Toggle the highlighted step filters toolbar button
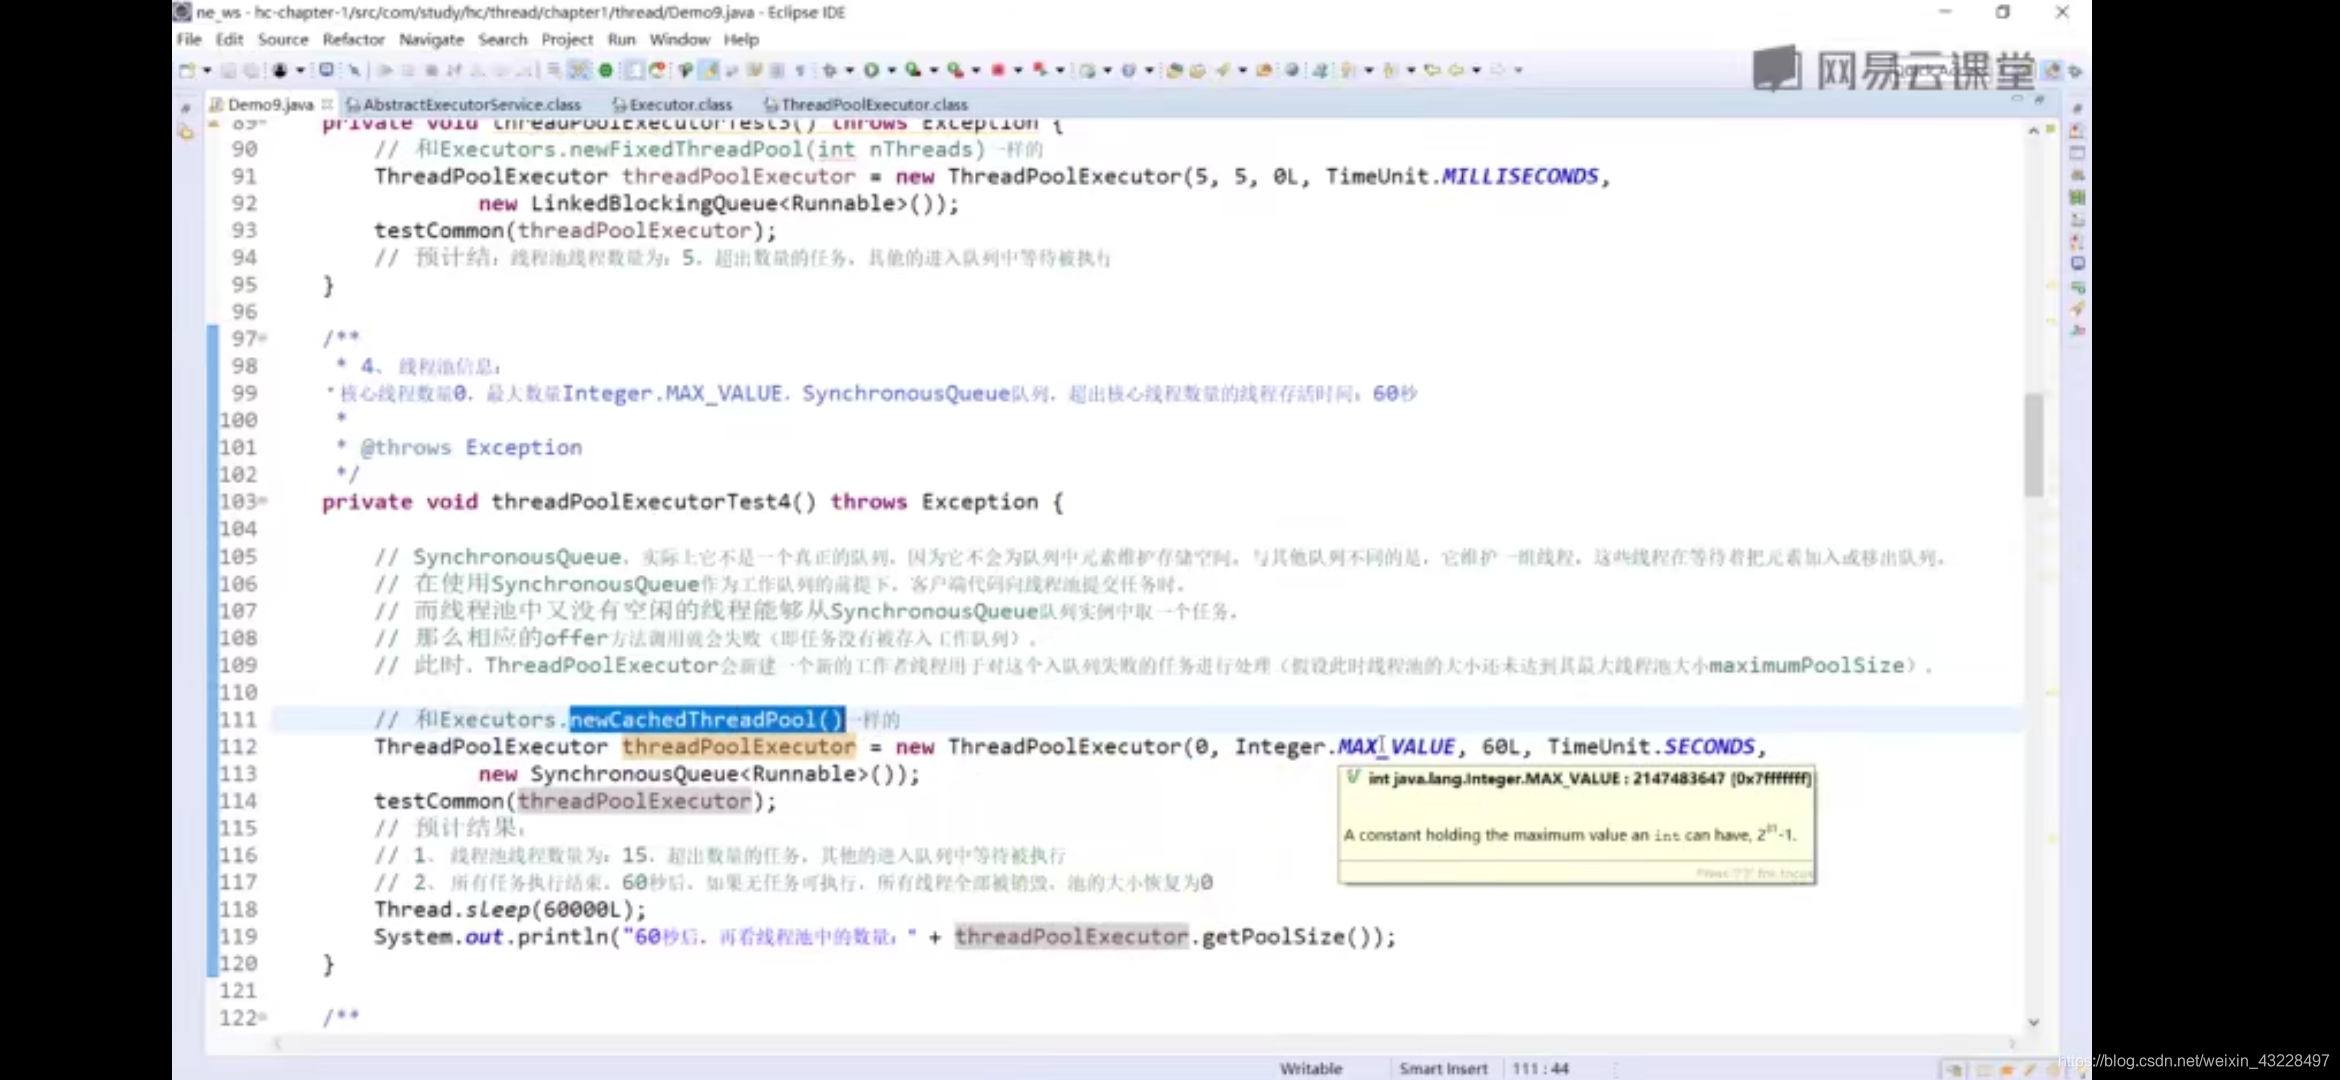2340x1080 pixels. 580,70
